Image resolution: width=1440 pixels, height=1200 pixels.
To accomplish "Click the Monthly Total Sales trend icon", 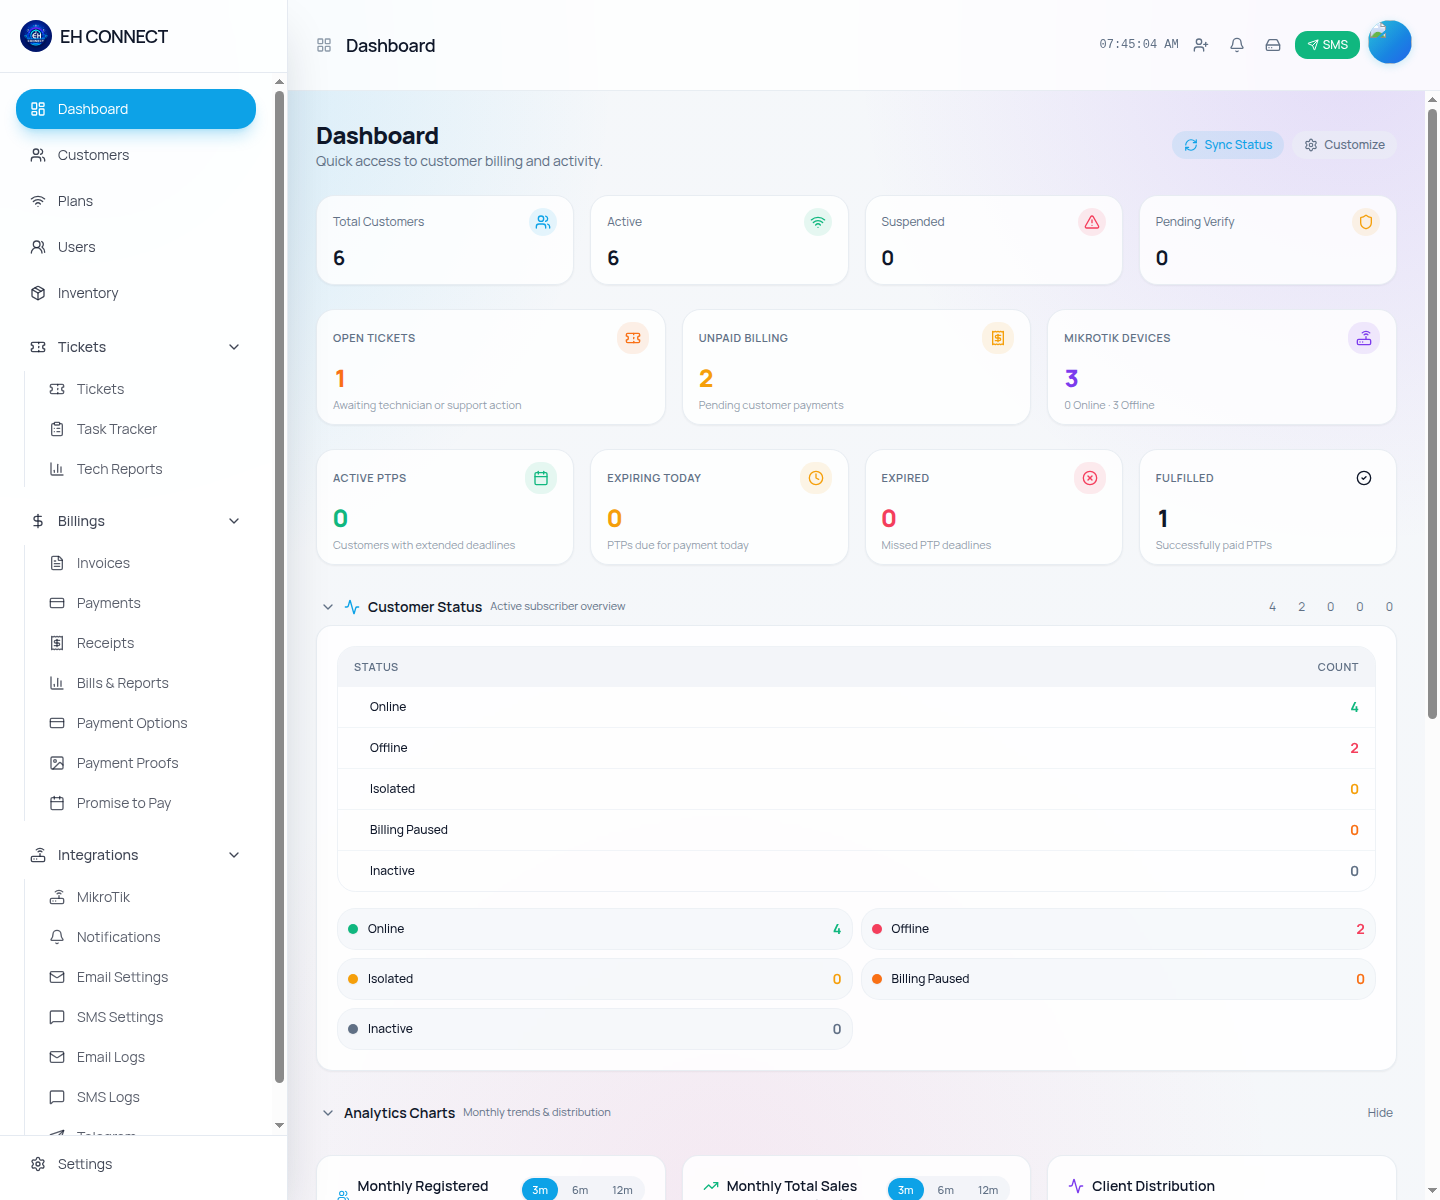I will tap(711, 1186).
